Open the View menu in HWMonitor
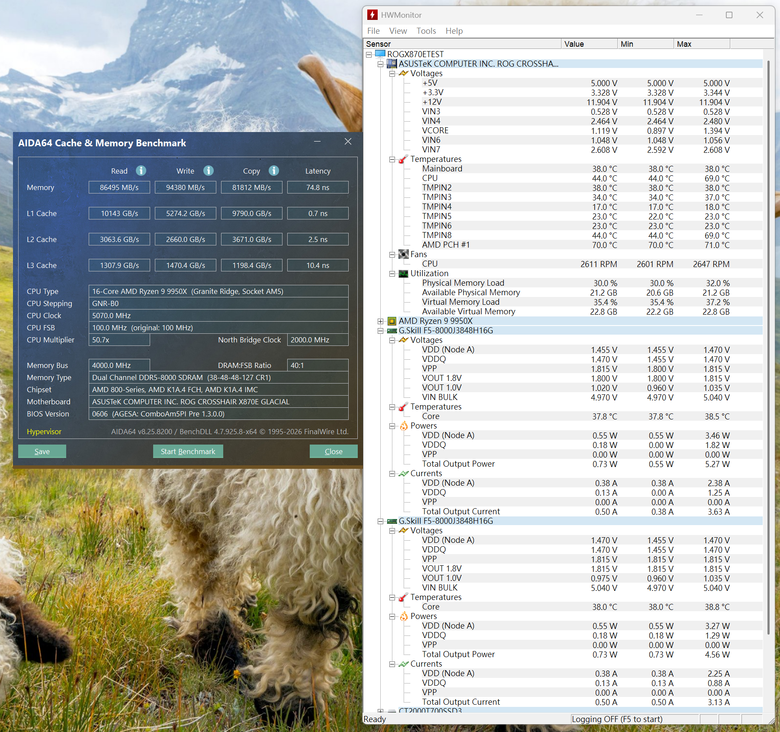Image resolution: width=780 pixels, height=732 pixels. click(398, 31)
